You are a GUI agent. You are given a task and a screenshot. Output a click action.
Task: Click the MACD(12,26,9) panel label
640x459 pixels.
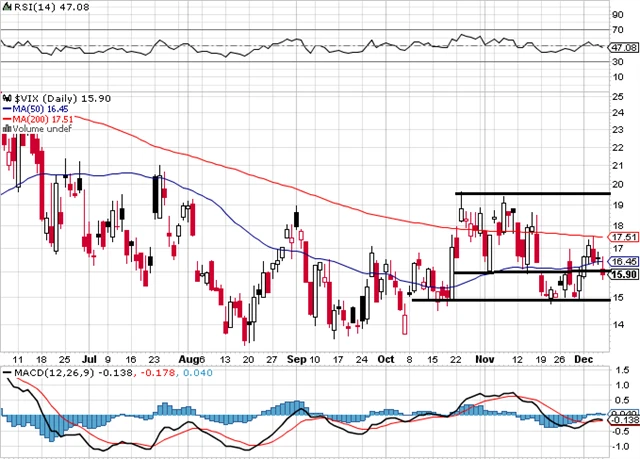tap(44, 372)
